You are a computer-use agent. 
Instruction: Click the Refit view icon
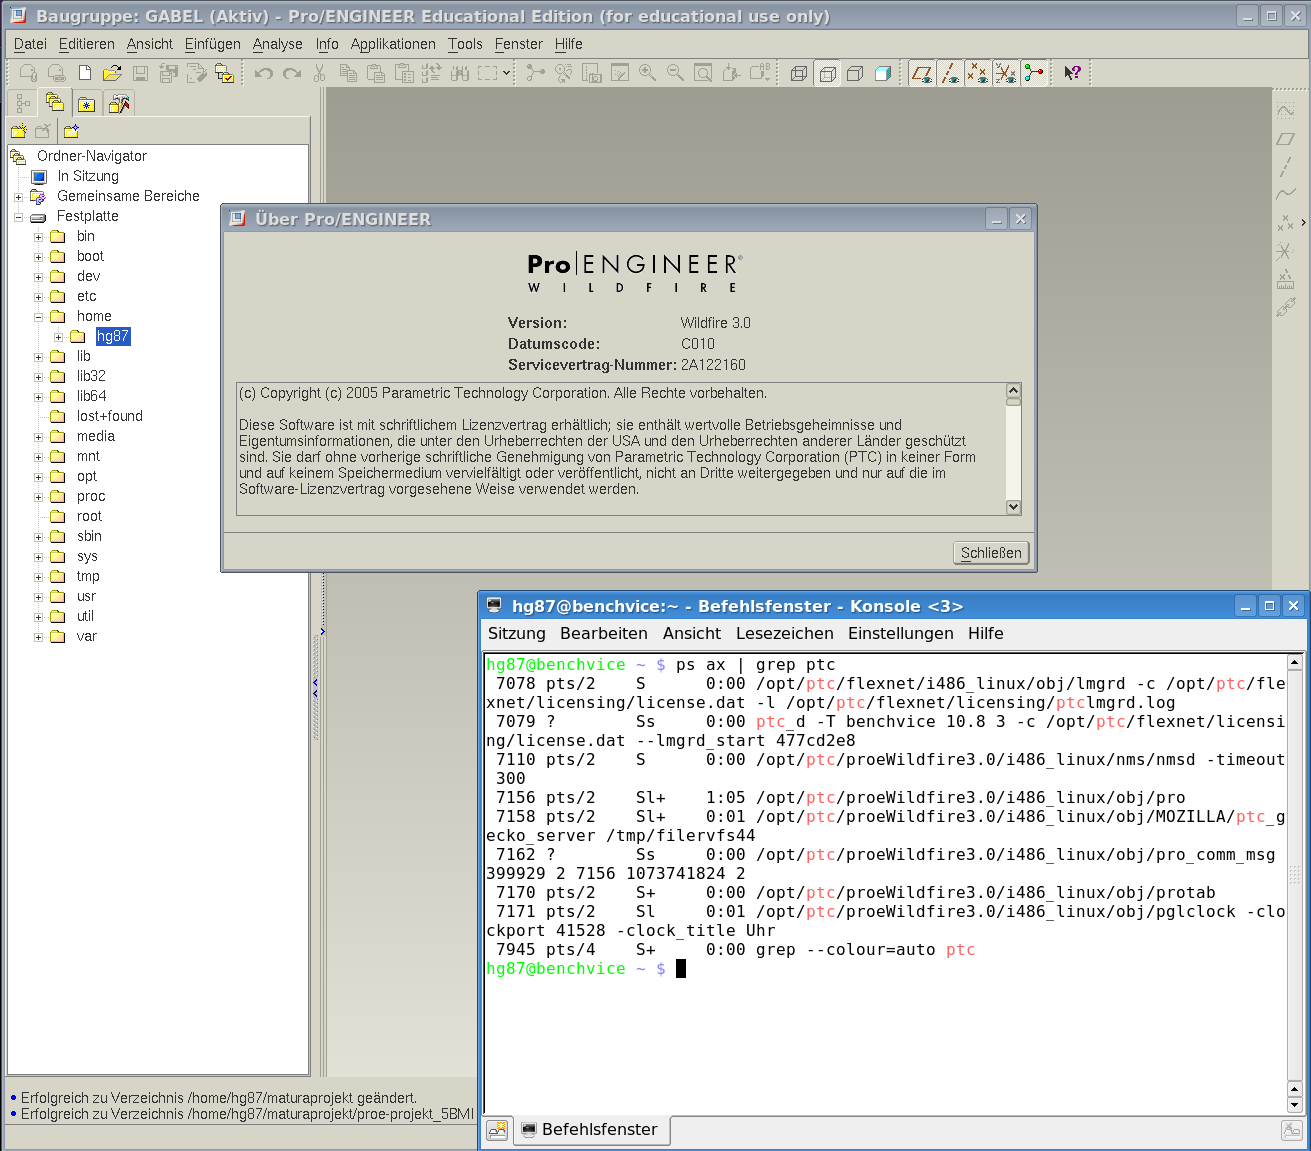pos(703,73)
